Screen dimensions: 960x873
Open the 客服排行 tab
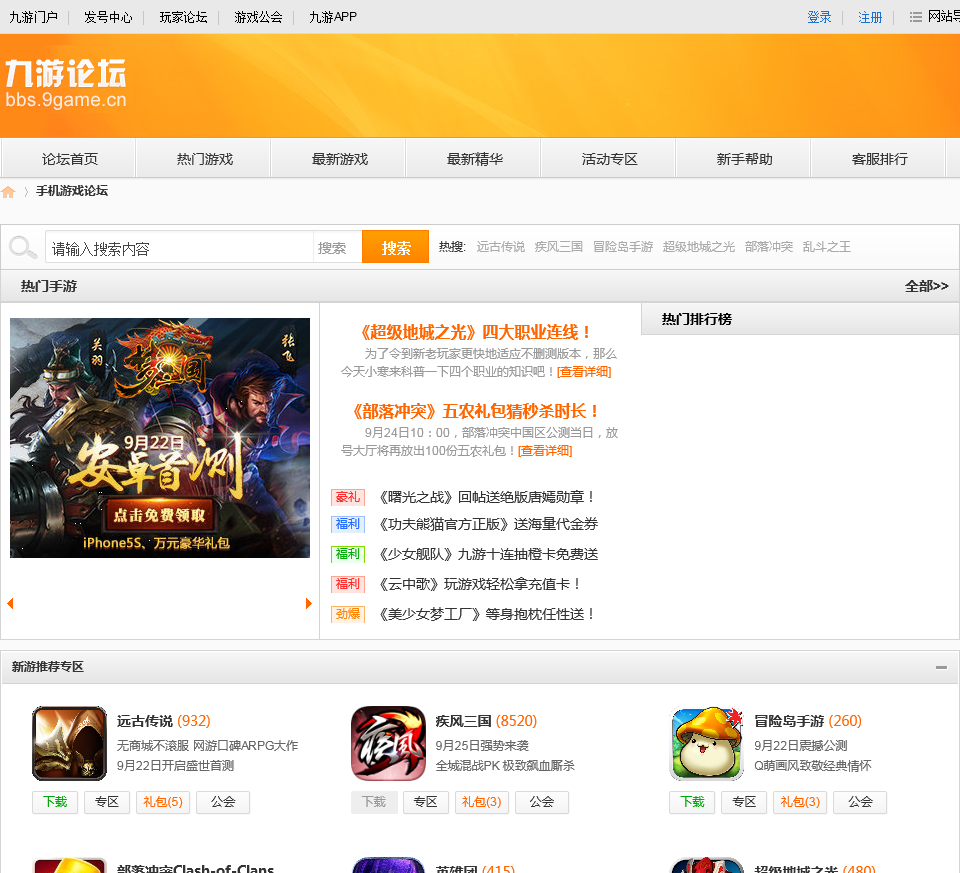(879, 159)
